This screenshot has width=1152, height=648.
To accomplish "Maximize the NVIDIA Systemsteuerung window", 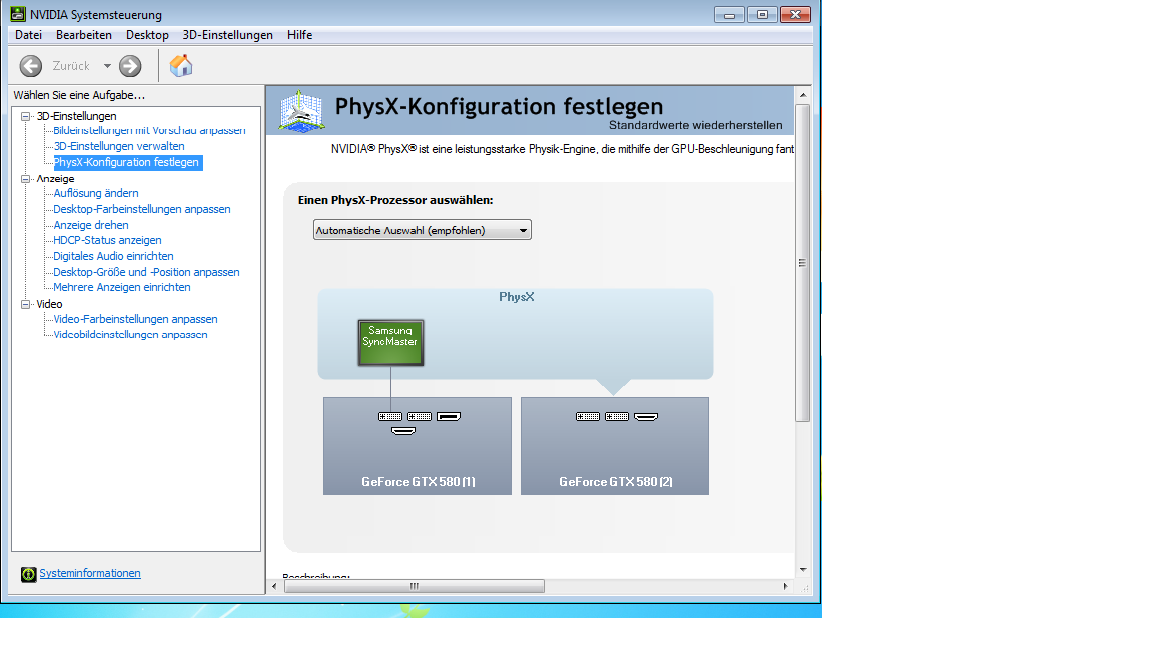I will (x=762, y=15).
